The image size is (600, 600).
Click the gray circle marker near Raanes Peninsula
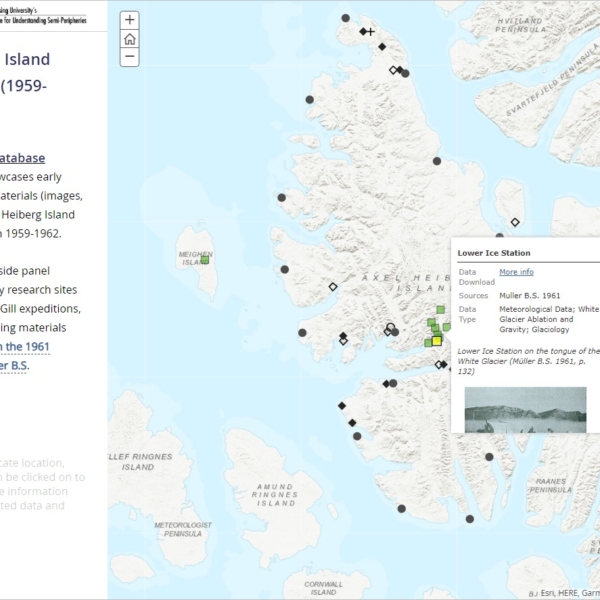tap(489, 457)
